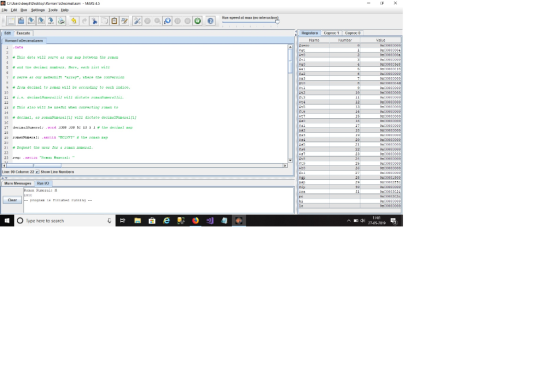Open MARS help with question mark icon
The width and height of the screenshot is (560, 373).
coord(210,21)
